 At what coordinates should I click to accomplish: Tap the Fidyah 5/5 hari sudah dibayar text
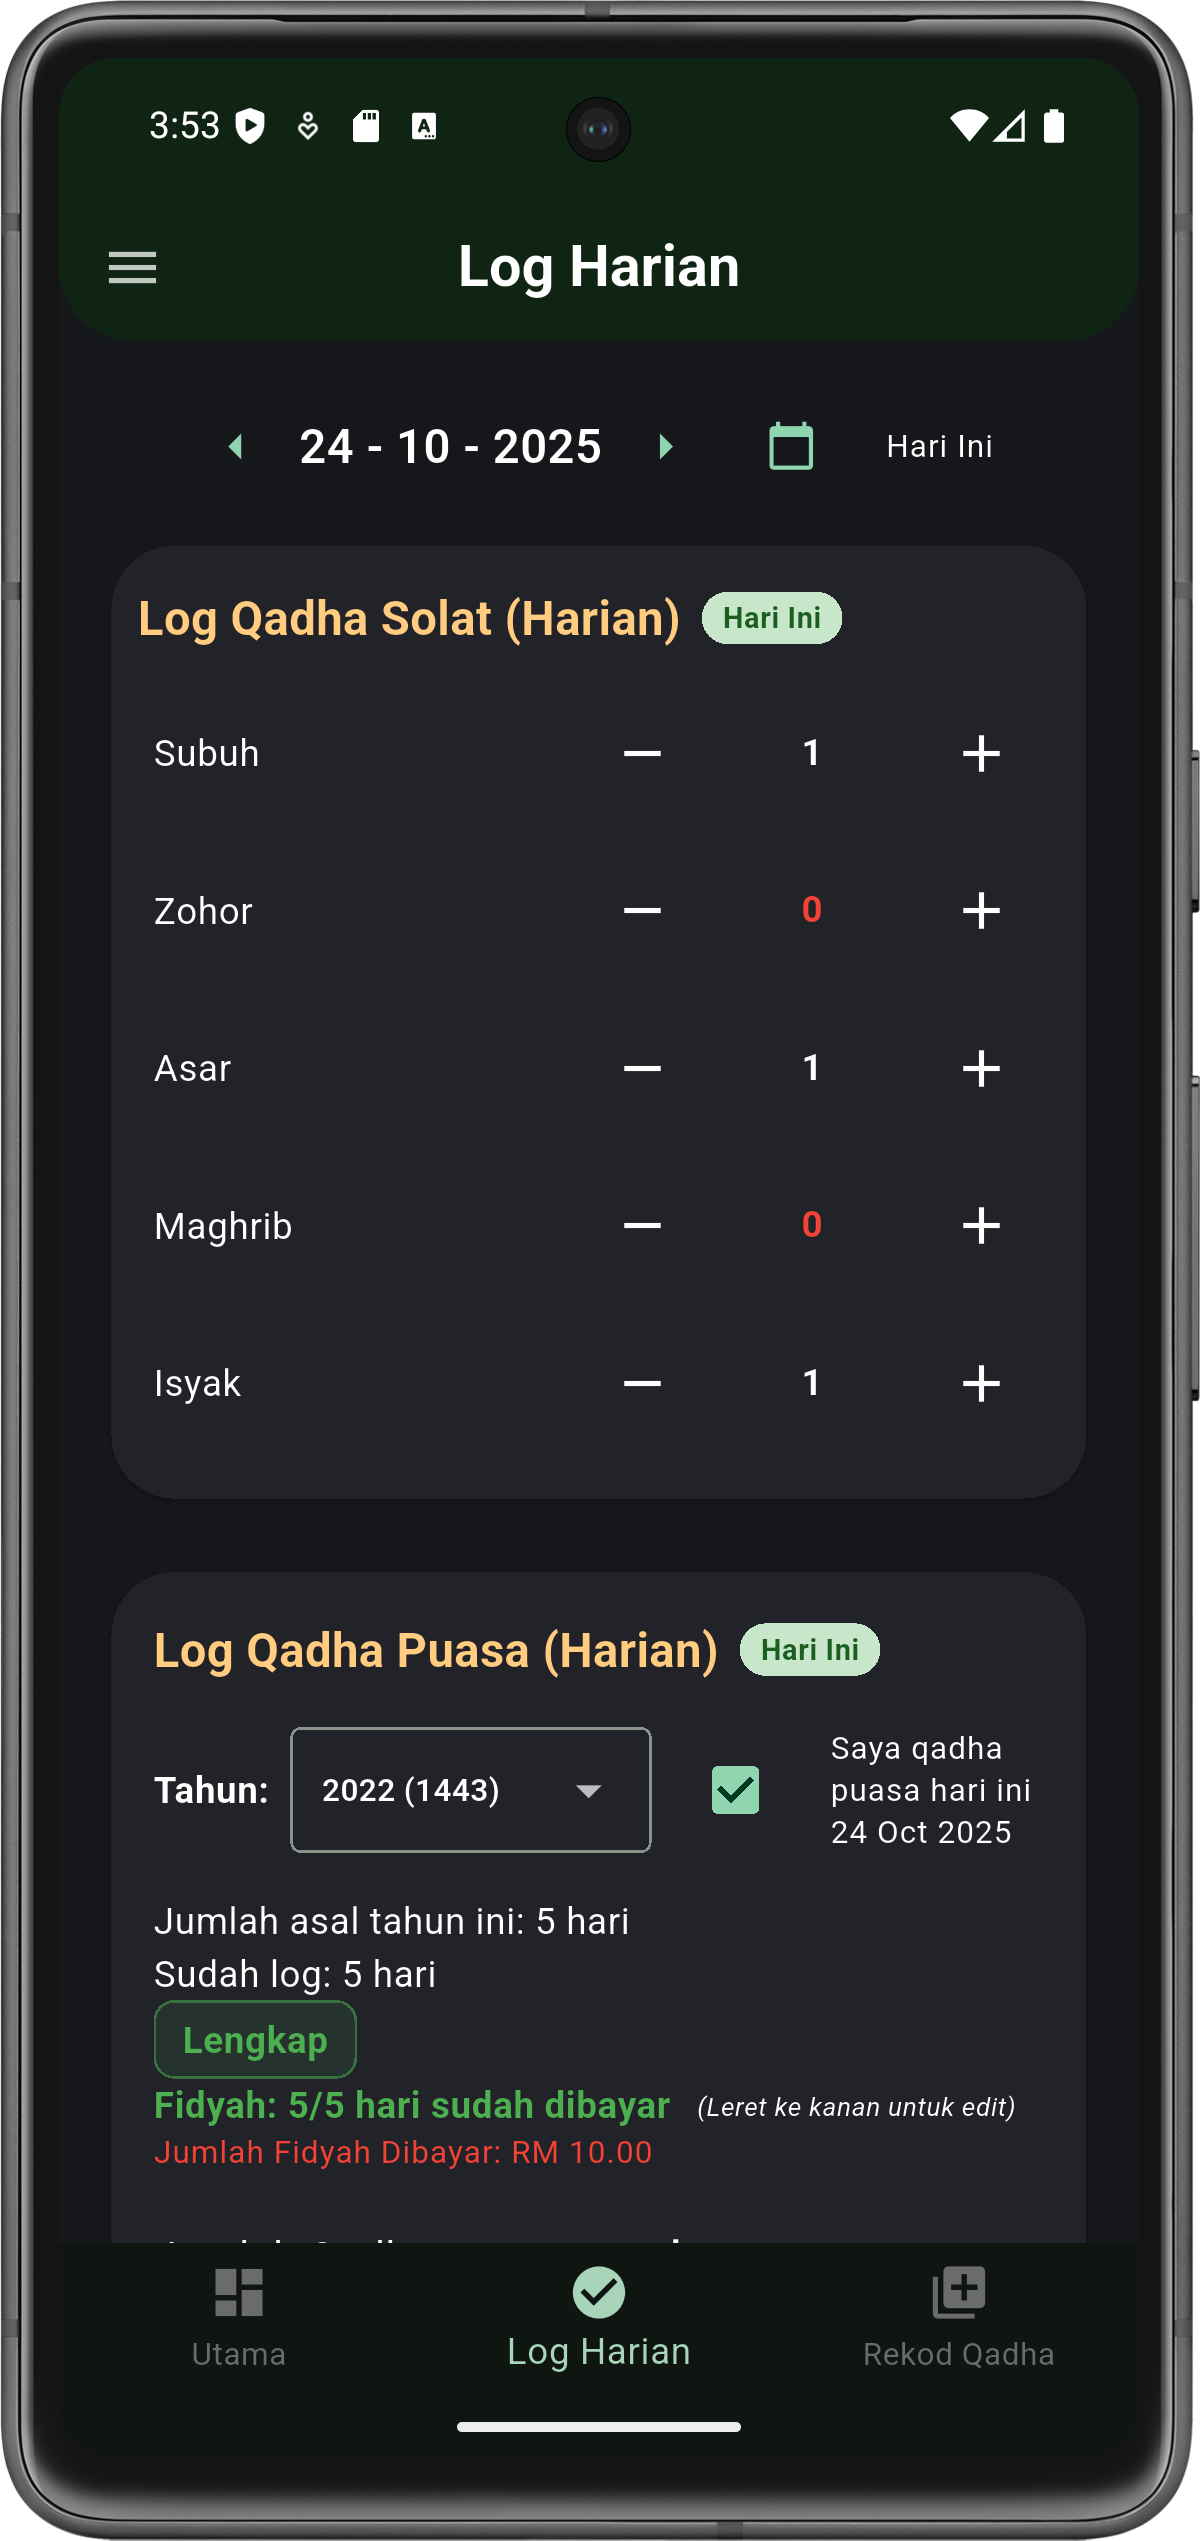(x=412, y=2105)
